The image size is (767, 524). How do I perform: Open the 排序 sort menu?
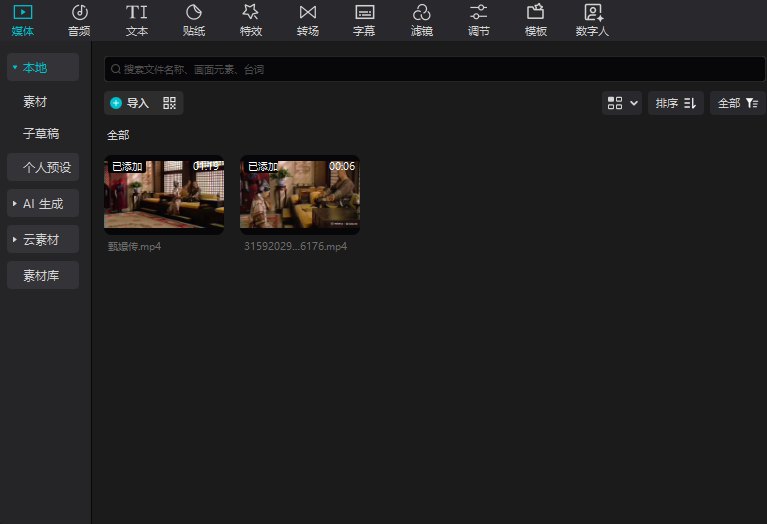[x=676, y=103]
